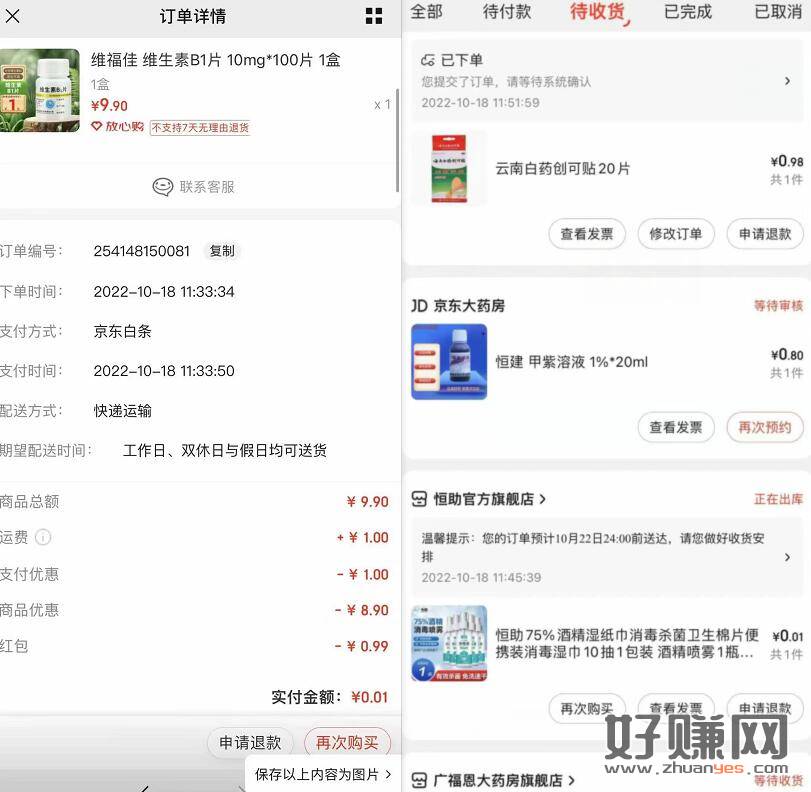
Task: Open the 云南白药创可贴 product thumbnail
Action: (x=449, y=168)
